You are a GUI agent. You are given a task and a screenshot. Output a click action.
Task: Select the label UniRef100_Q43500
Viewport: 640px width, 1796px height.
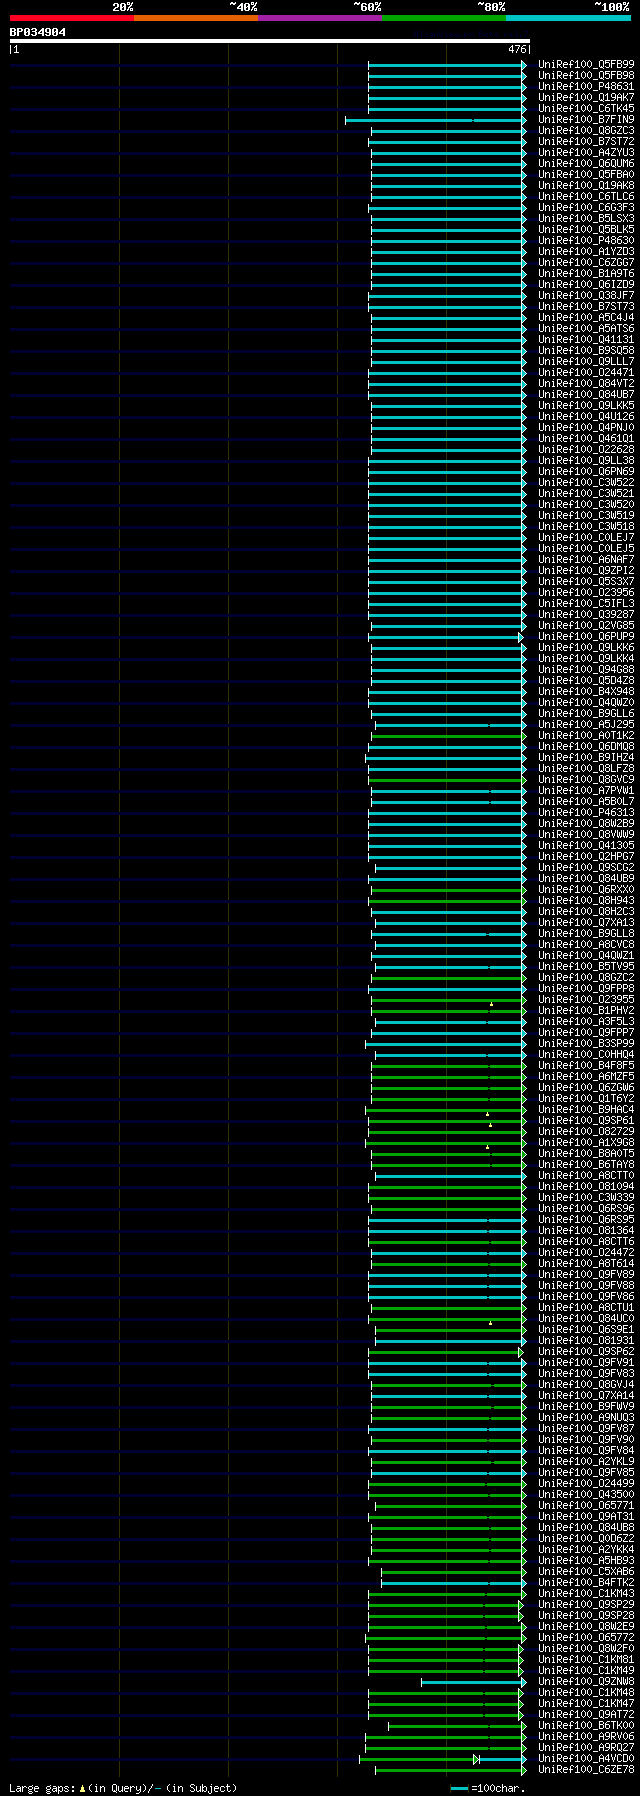click(586, 1494)
